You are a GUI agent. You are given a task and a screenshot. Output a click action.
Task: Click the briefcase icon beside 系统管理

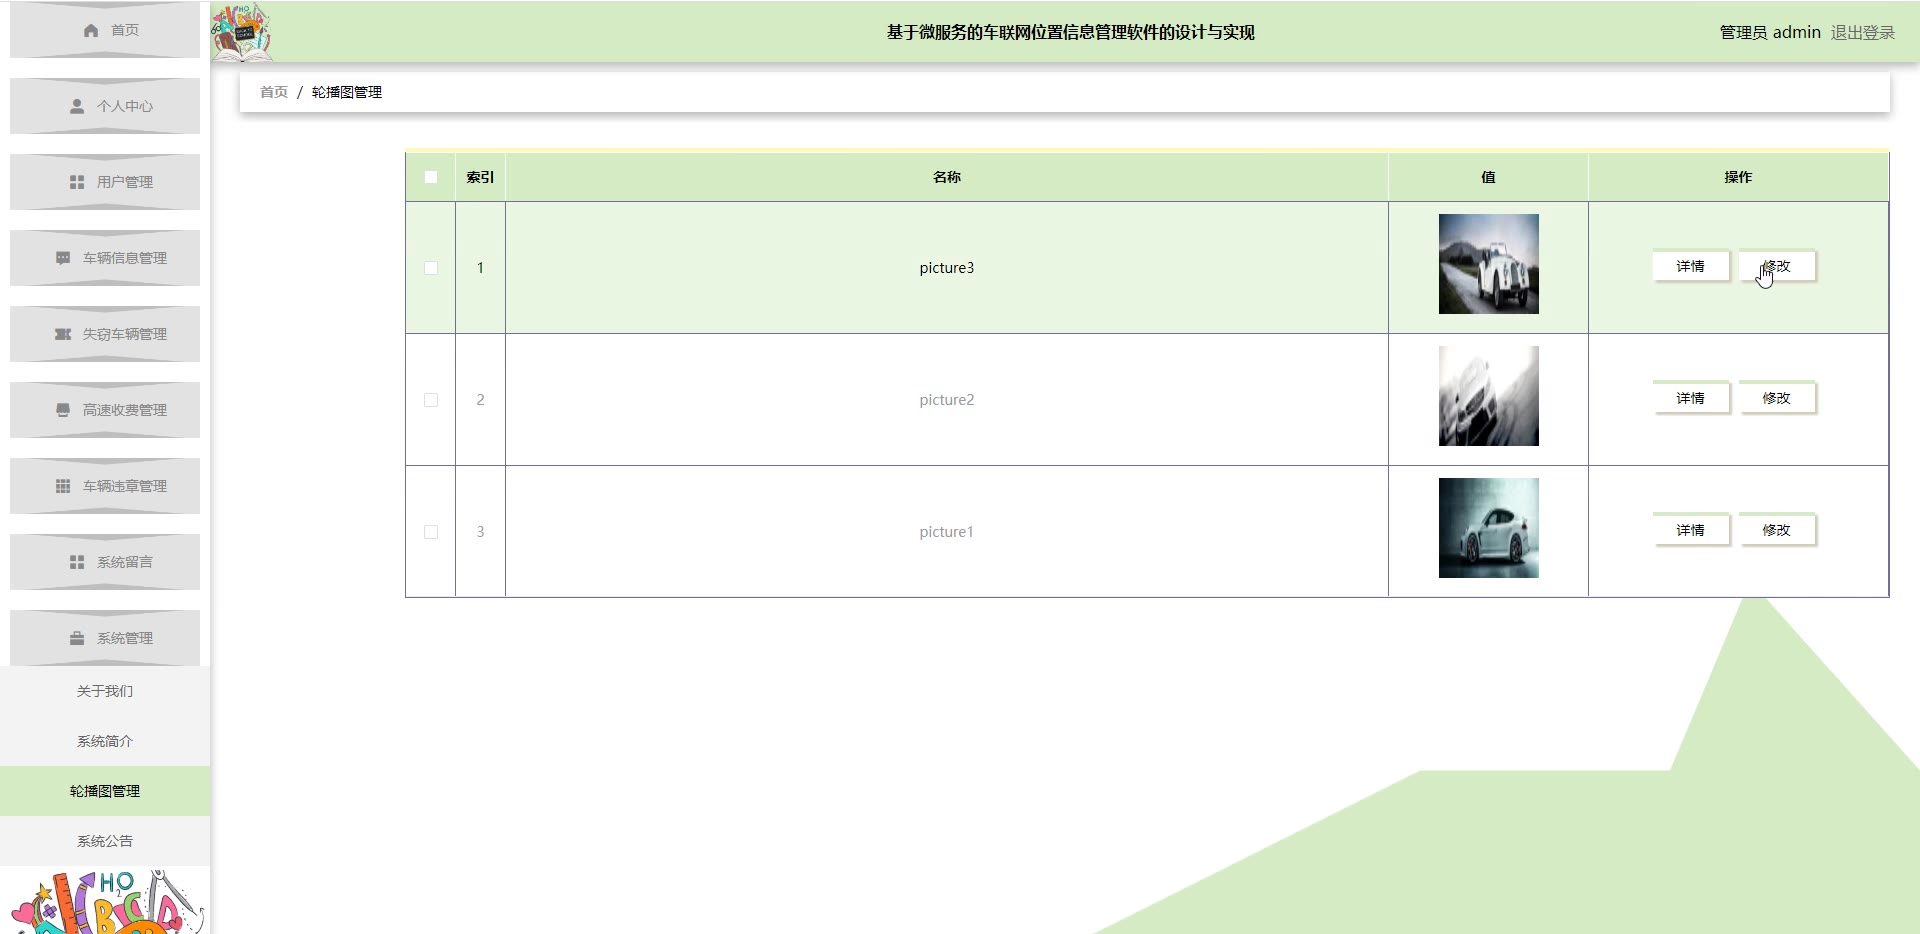coord(77,638)
